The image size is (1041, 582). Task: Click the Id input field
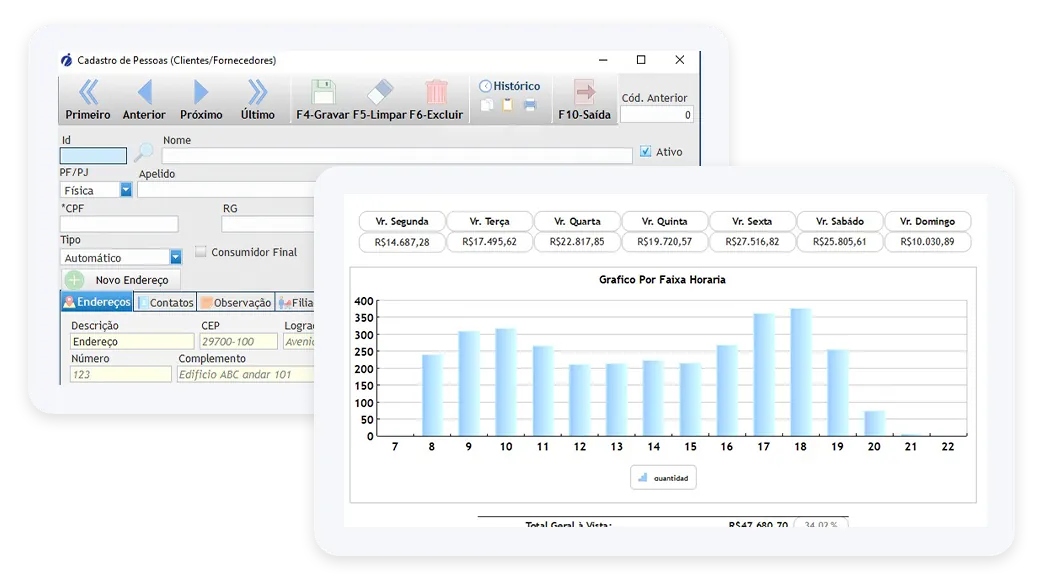tap(93, 155)
